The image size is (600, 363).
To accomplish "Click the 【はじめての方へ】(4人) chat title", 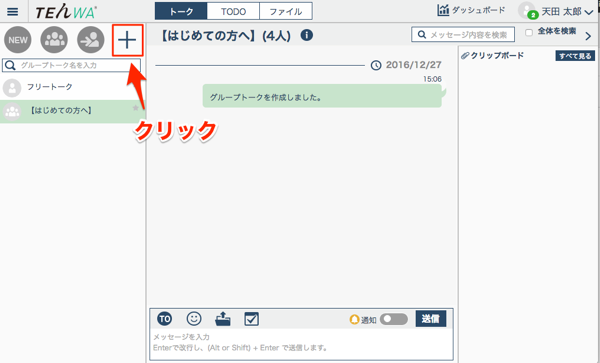I will click(225, 36).
